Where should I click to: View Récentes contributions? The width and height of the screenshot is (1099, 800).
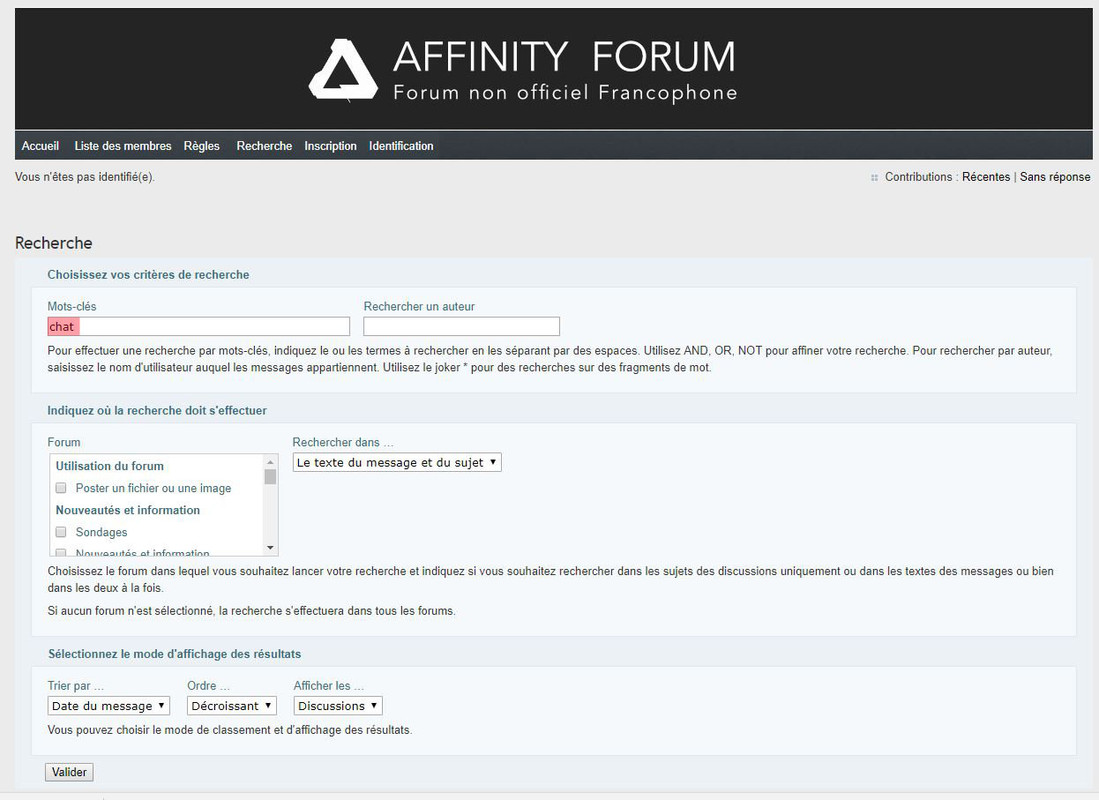tap(985, 177)
